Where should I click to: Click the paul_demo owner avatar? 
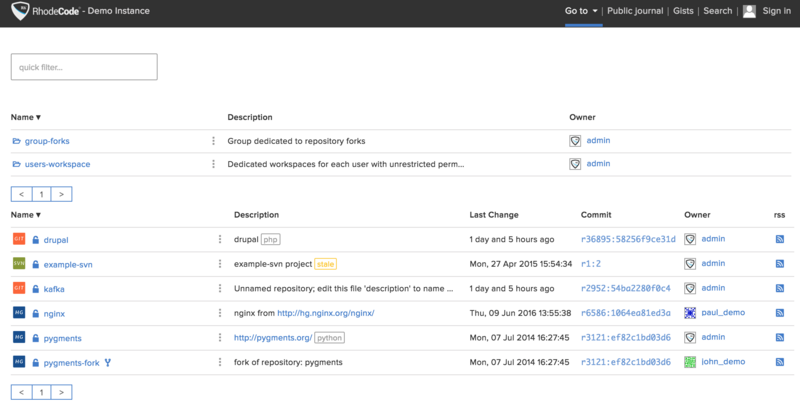(x=690, y=313)
